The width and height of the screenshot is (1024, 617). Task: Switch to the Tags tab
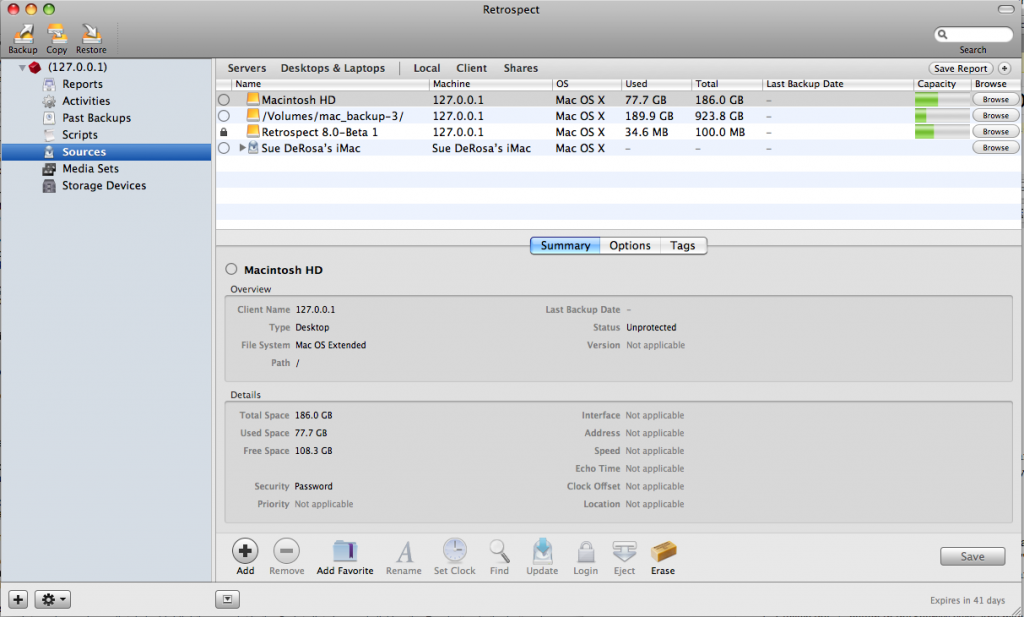(682, 245)
